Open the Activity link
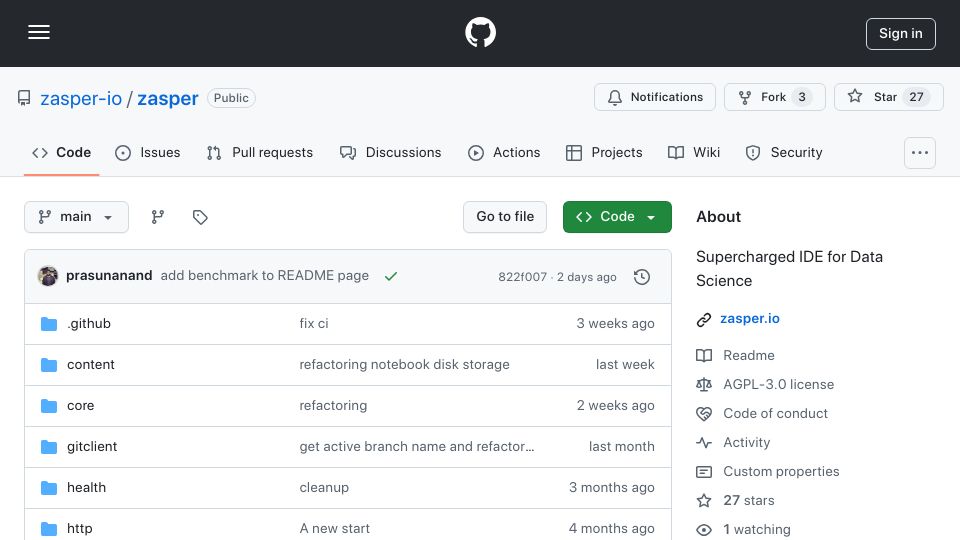The height and width of the screenshot is (540, 960). [x=746, y=442]
